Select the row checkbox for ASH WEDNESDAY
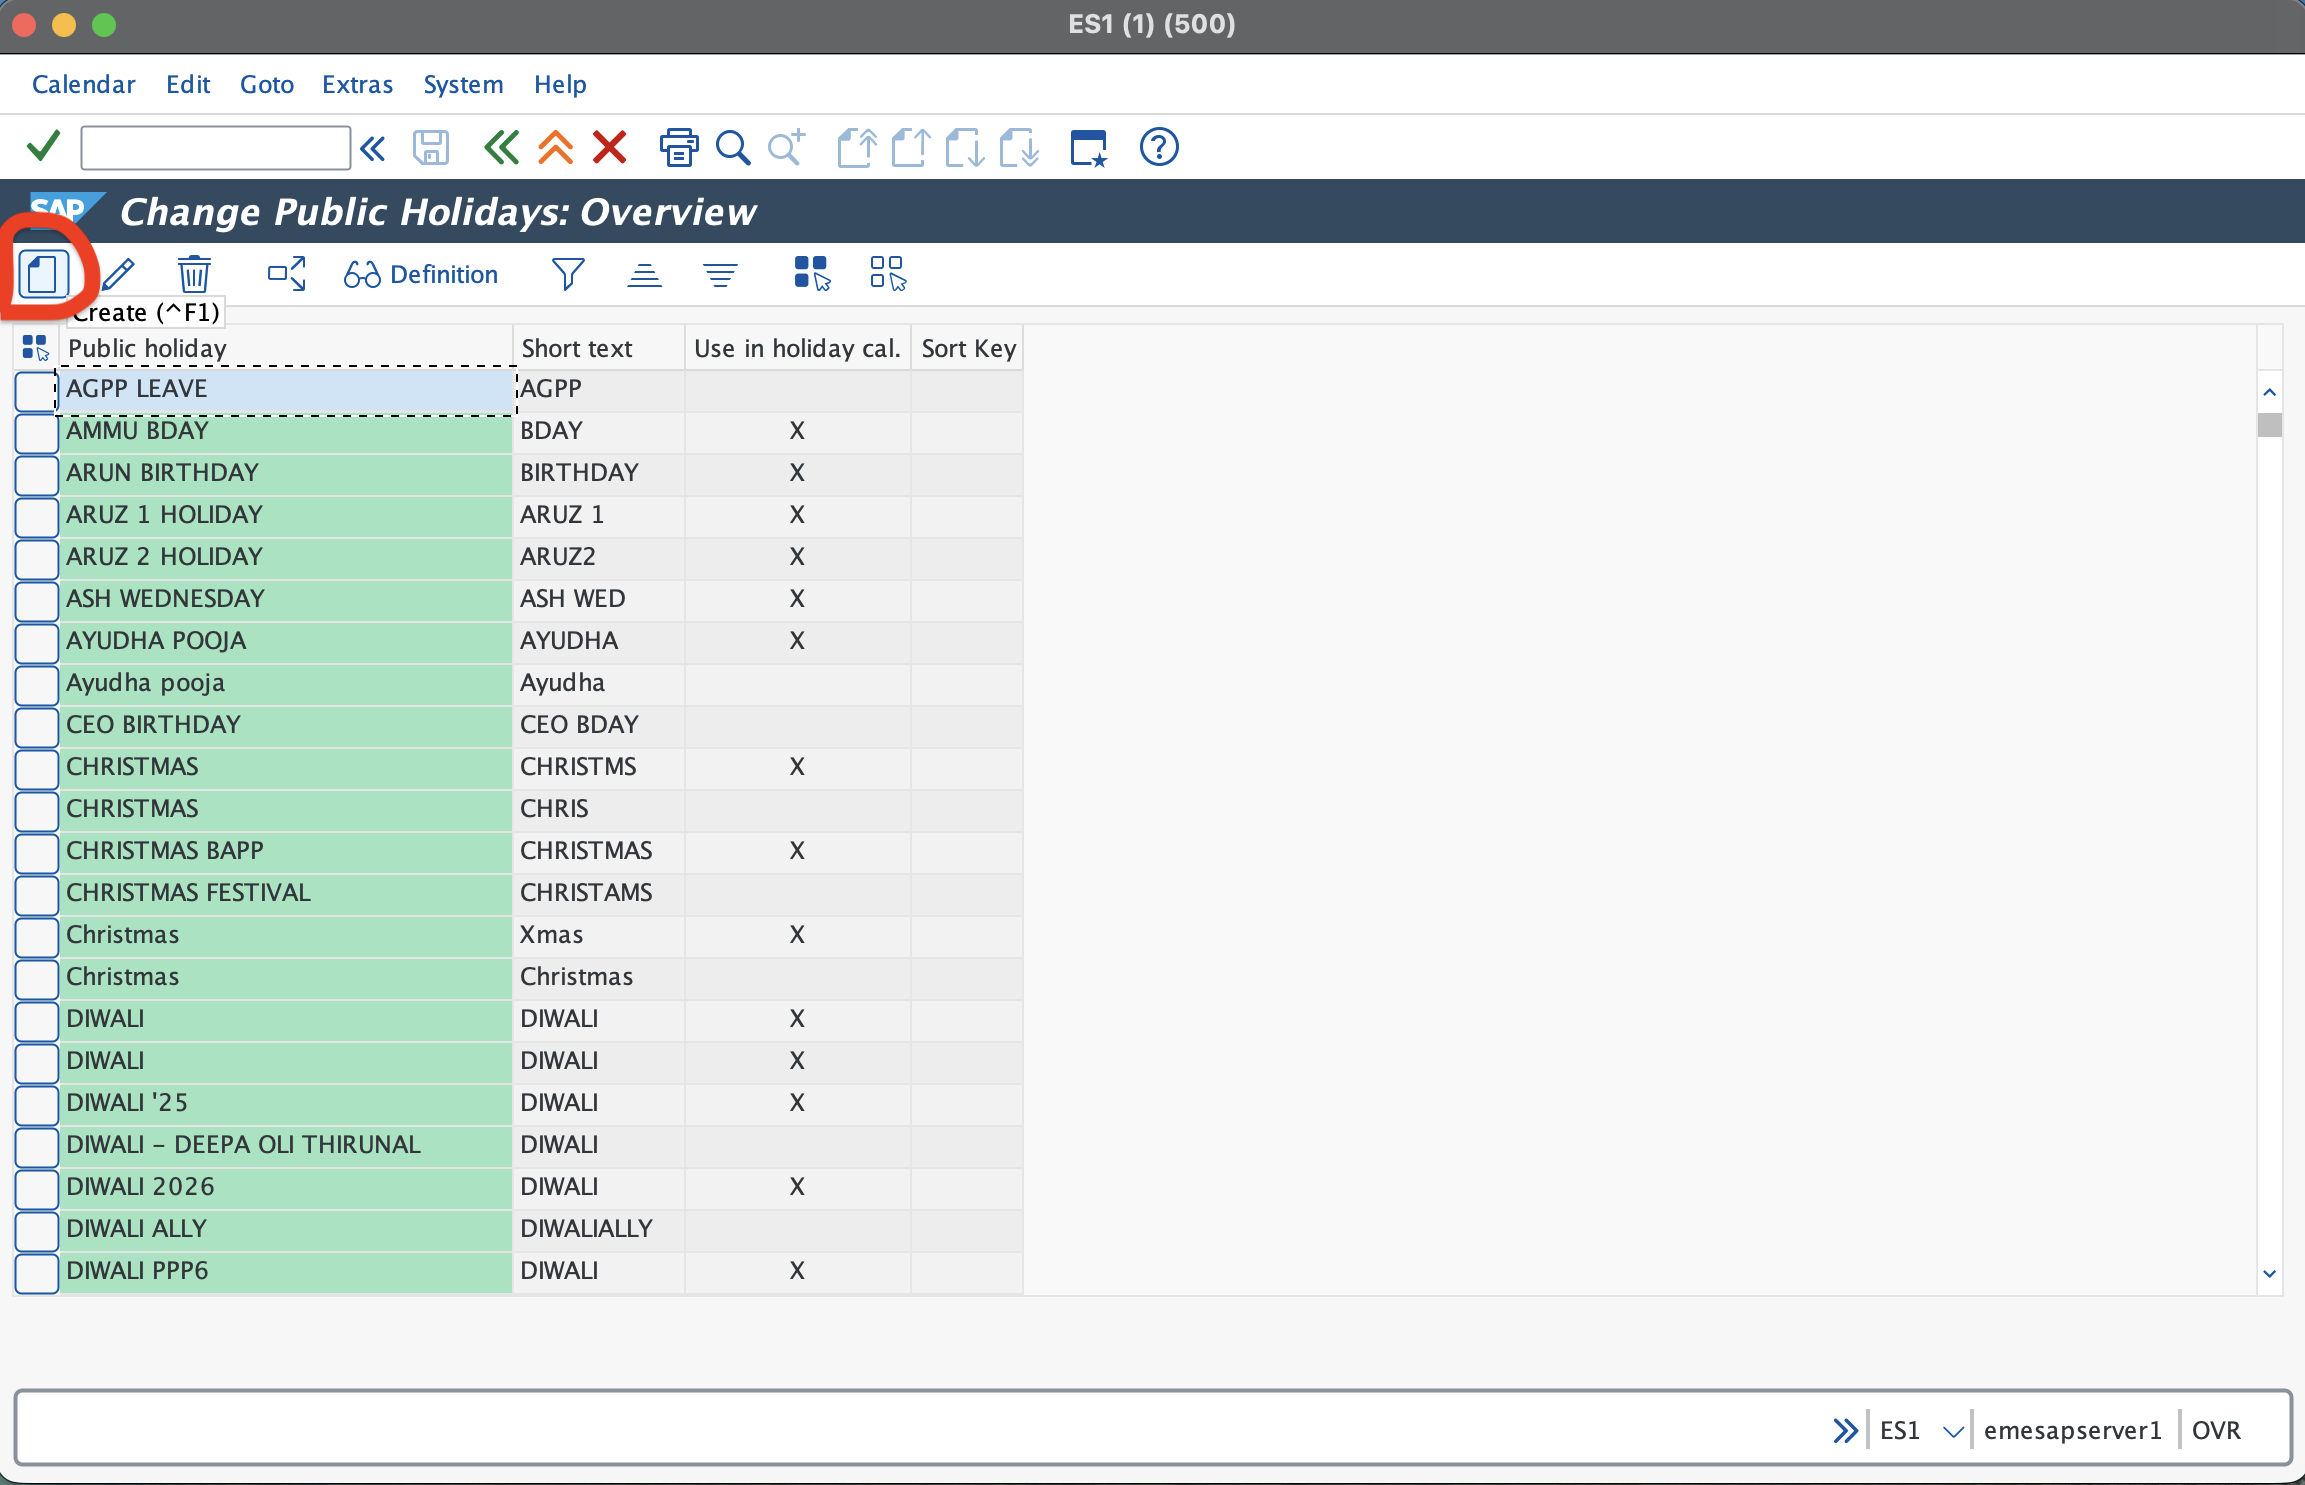Image resolution: width=2305 pixels, height=1485 pixels. (x=36, y=600)
